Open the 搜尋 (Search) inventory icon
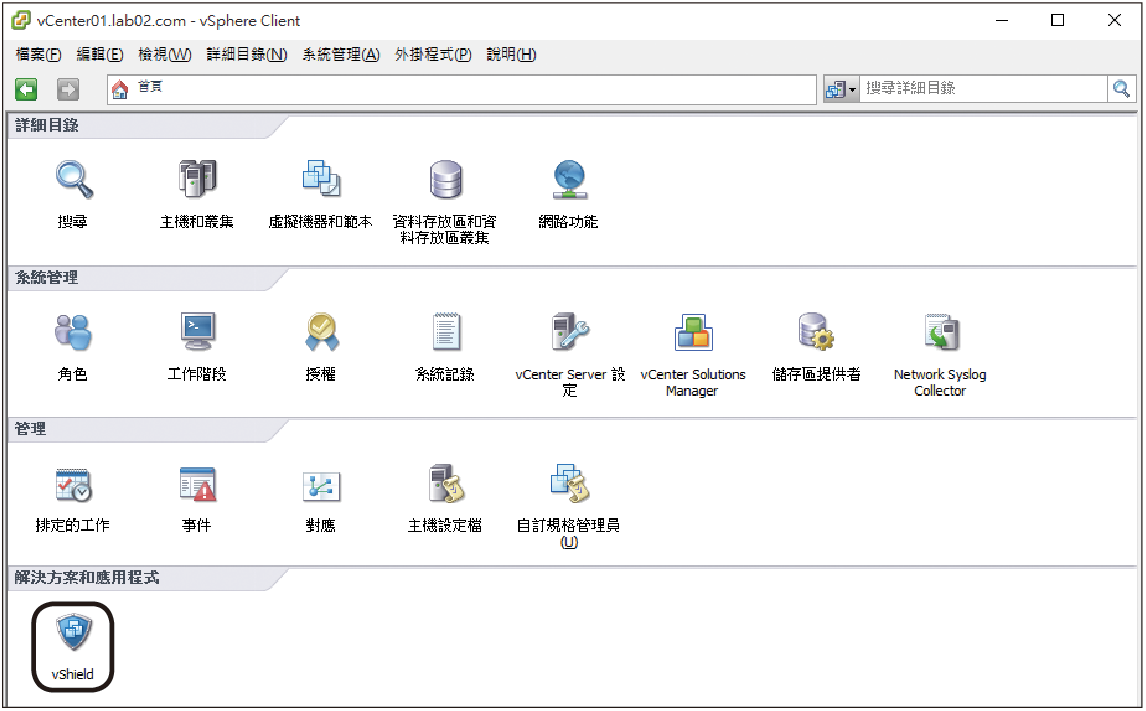The width and height of the screenshot is (1146, 711). coord(74,180)
